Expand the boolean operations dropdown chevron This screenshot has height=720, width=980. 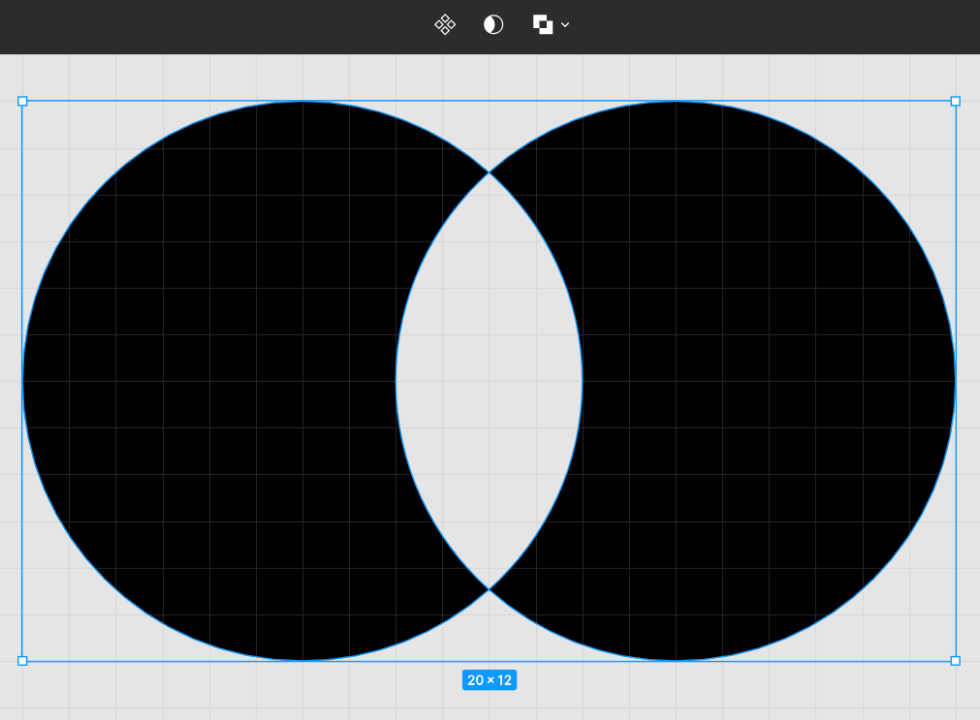[x=564, y=24]
